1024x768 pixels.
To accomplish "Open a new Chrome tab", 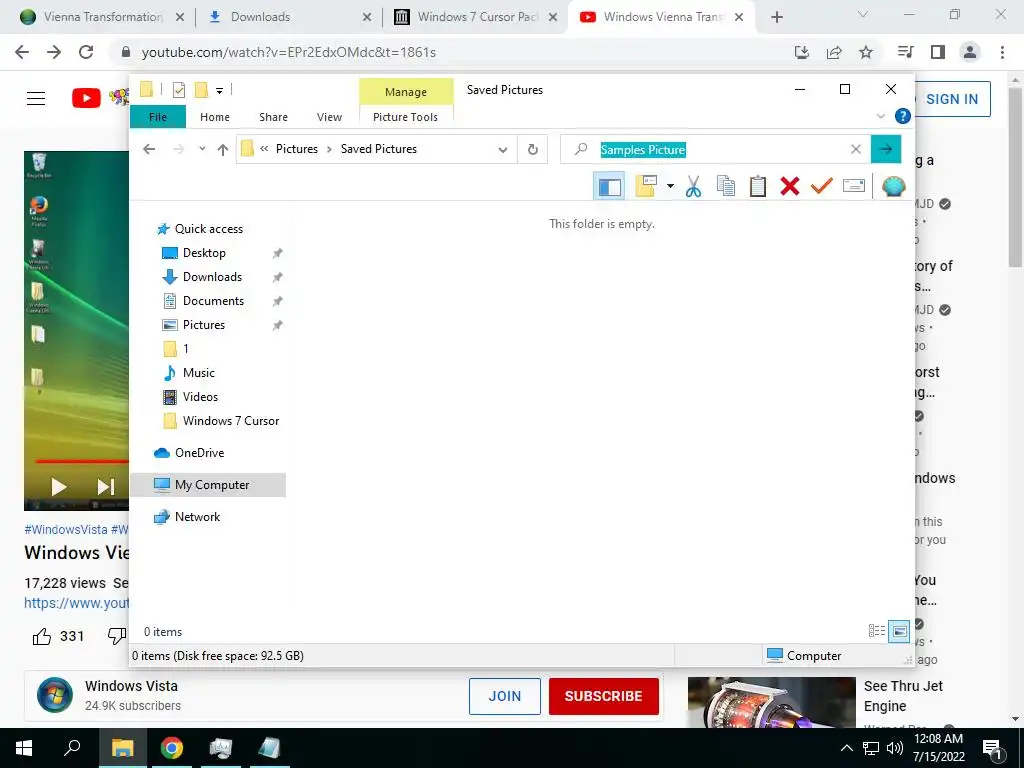I will click(776, 17).
